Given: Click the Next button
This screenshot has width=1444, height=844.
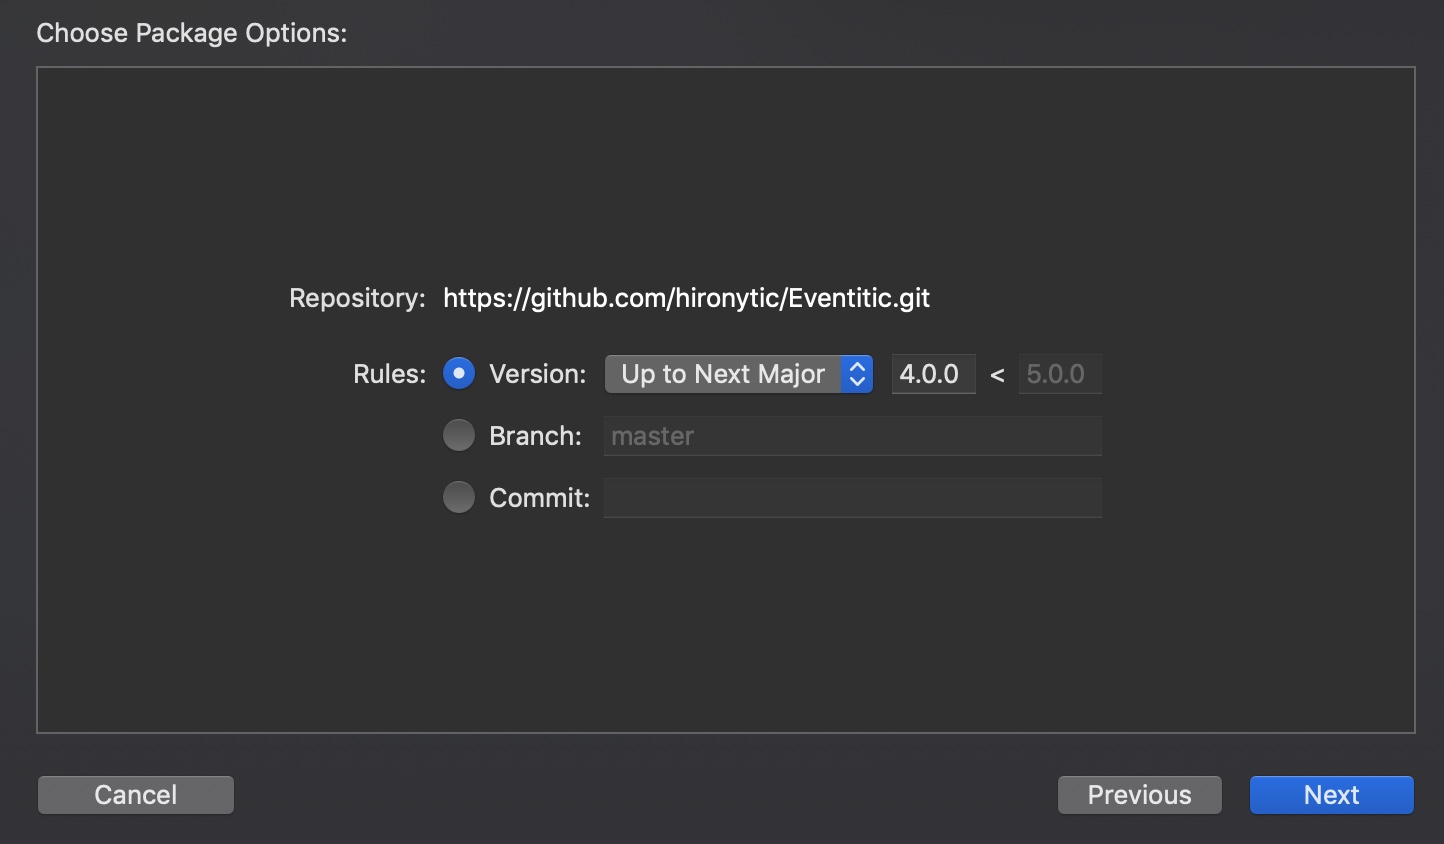Looking at the screenshot, I should click(x=1331, y=794).
